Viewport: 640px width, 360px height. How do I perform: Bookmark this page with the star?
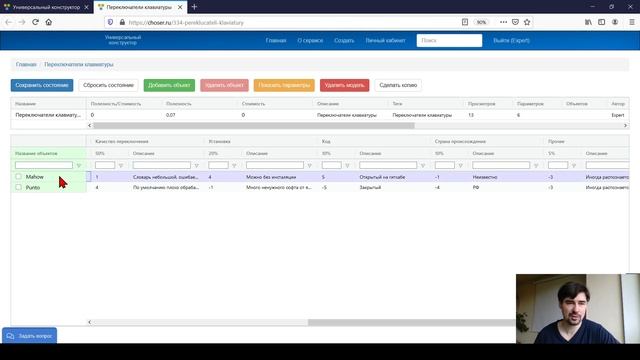(x=527, y=22)
